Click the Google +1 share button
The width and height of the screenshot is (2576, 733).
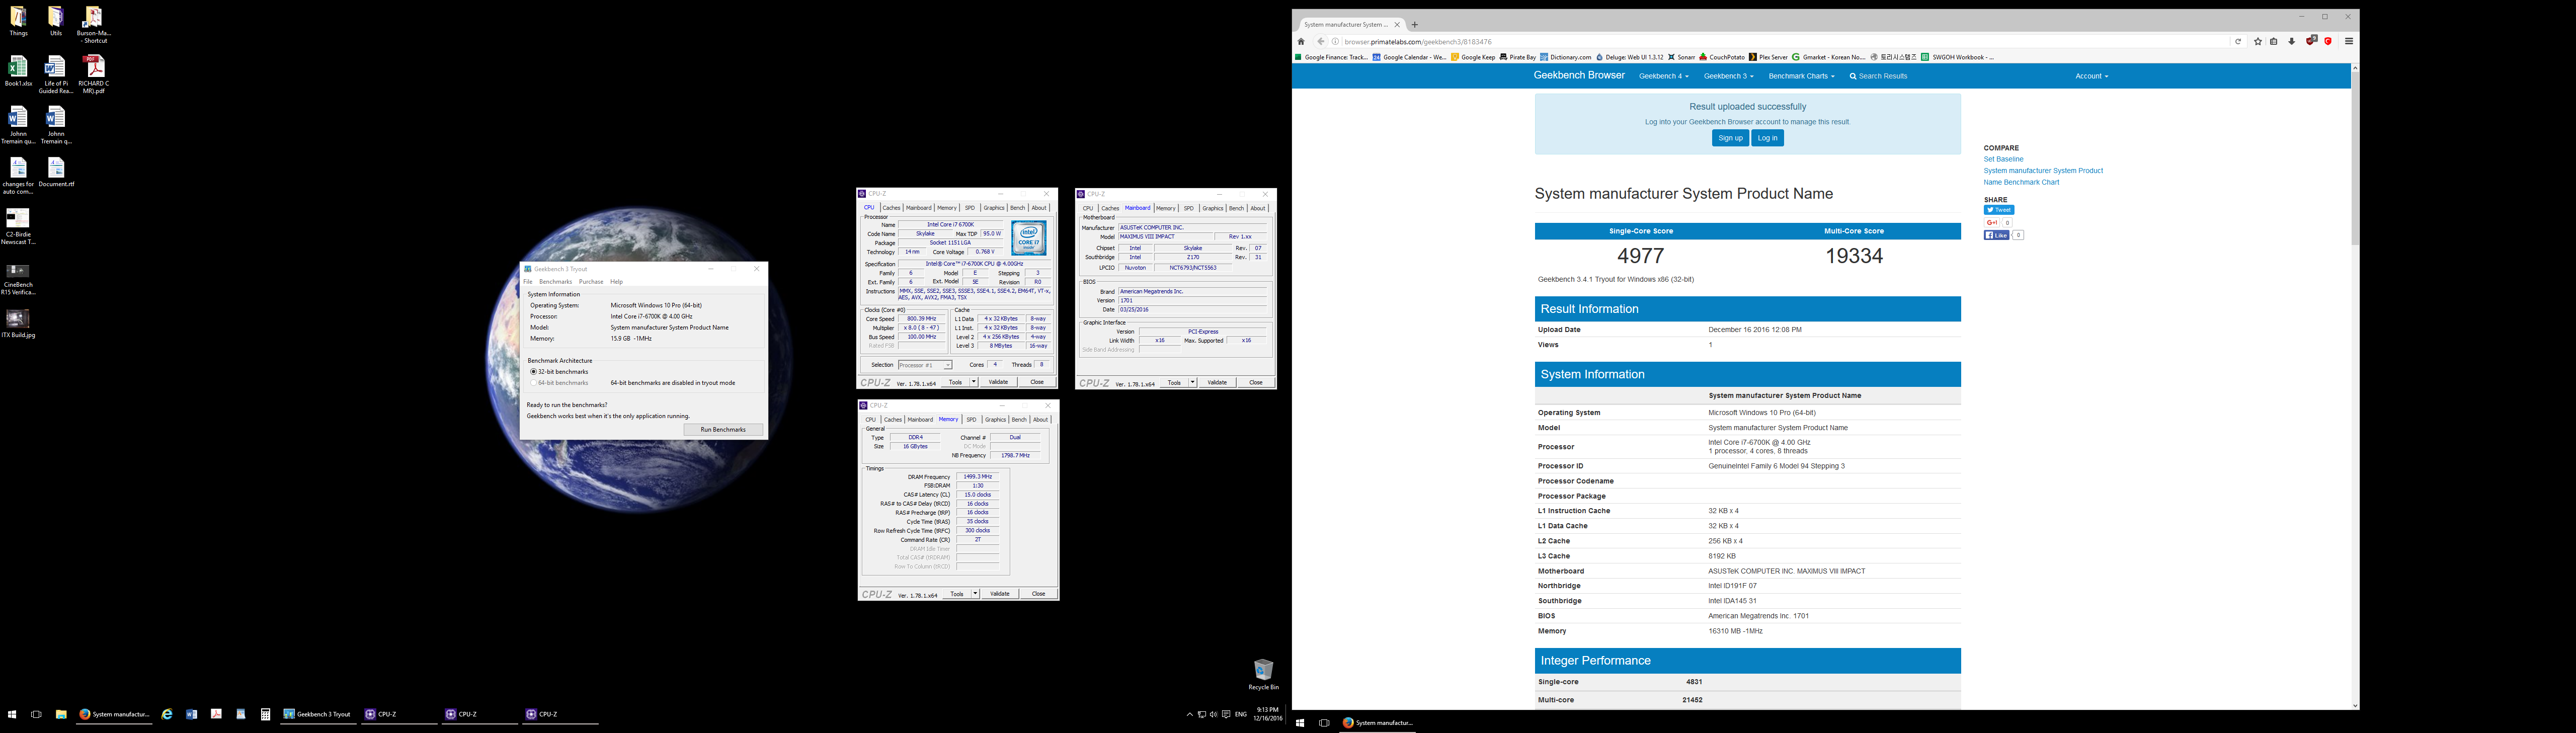tap(1992, 223)
